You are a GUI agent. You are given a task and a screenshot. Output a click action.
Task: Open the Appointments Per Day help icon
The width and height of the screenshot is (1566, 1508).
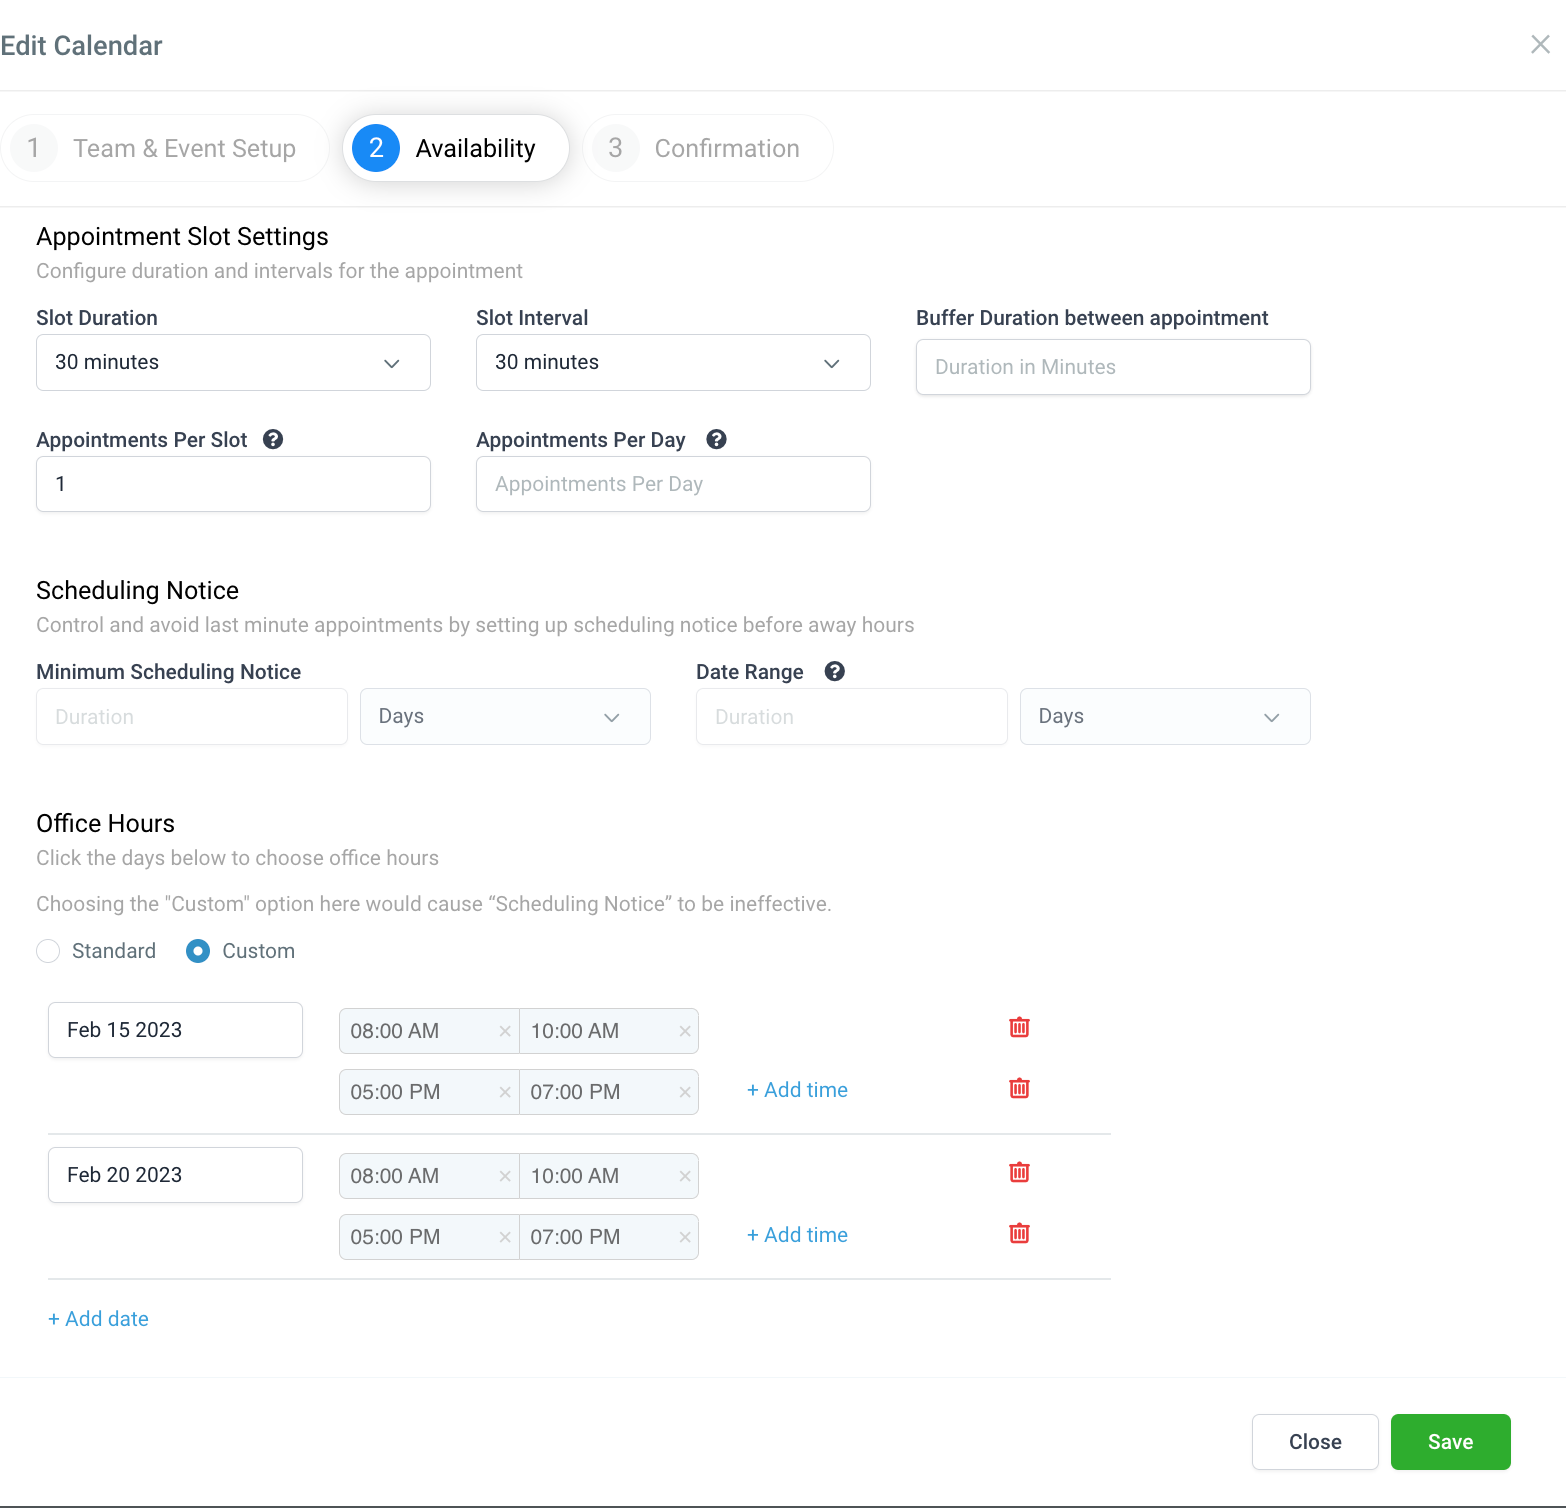[x=716, y=439]
